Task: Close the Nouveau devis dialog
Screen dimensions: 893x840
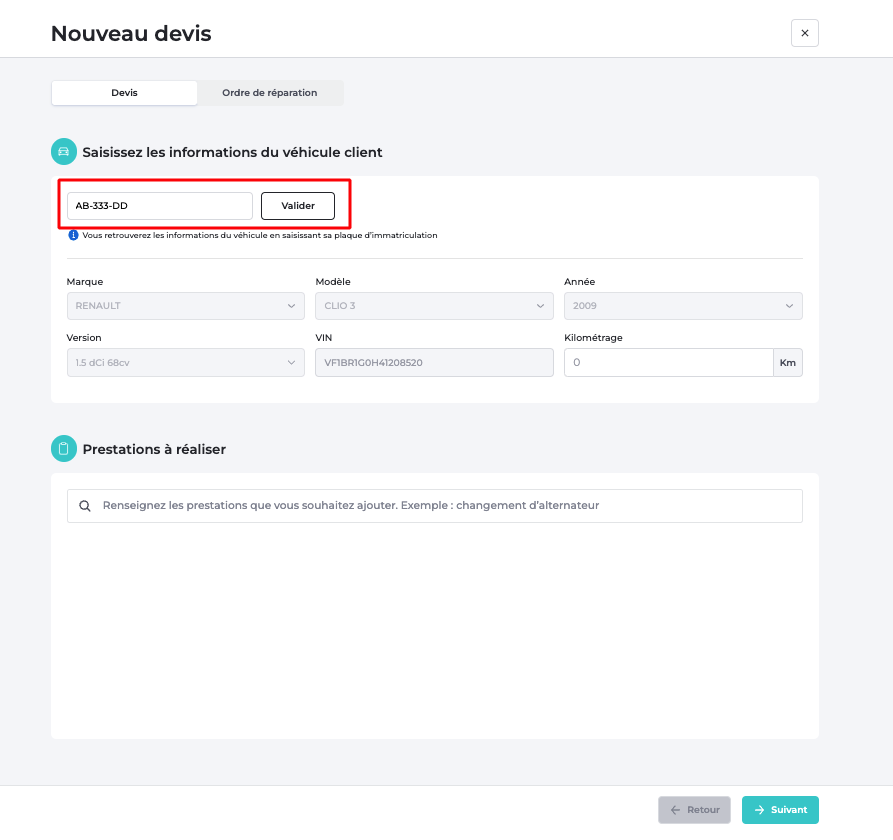Action: pyautogui.click(x=804, y=33)
